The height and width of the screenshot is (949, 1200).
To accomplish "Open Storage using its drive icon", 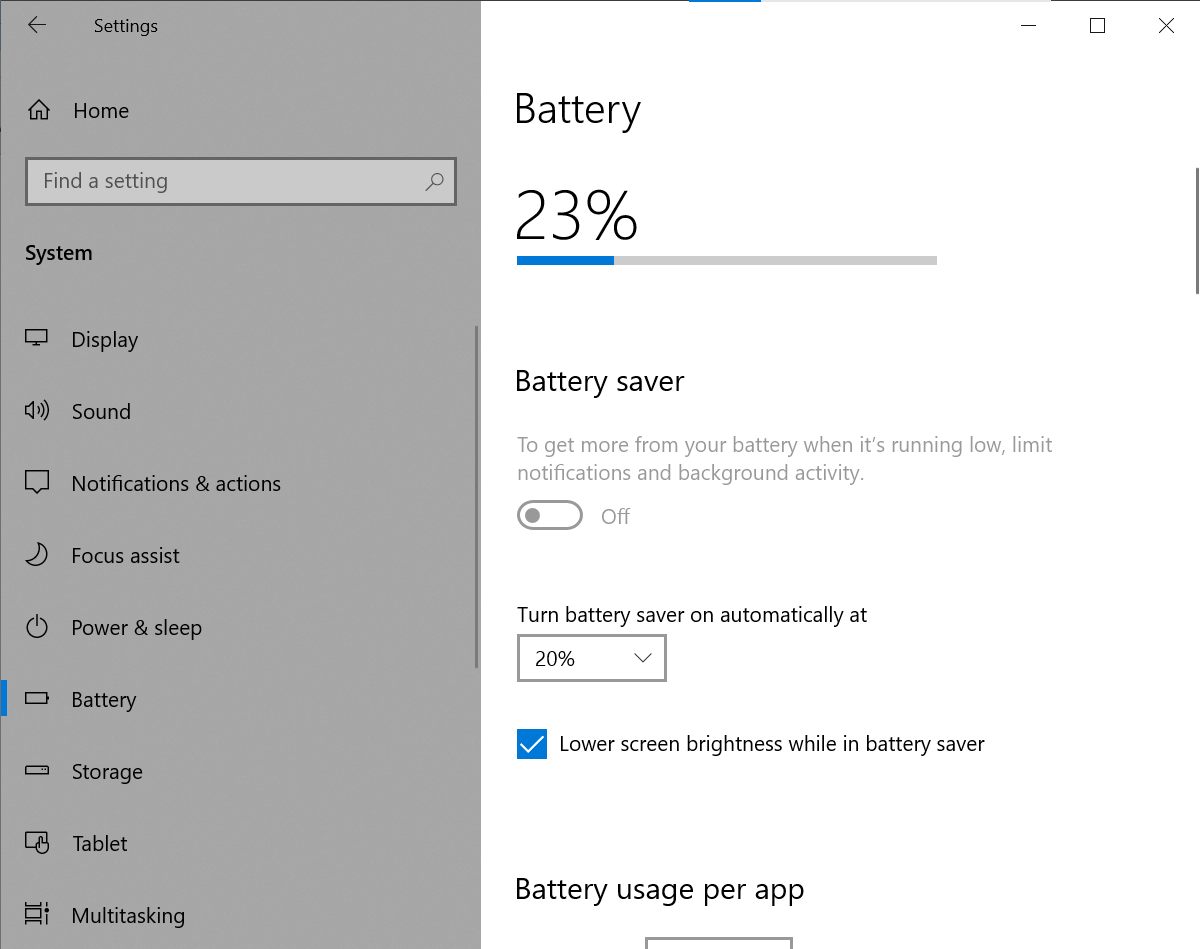I will tap(36, 771).
